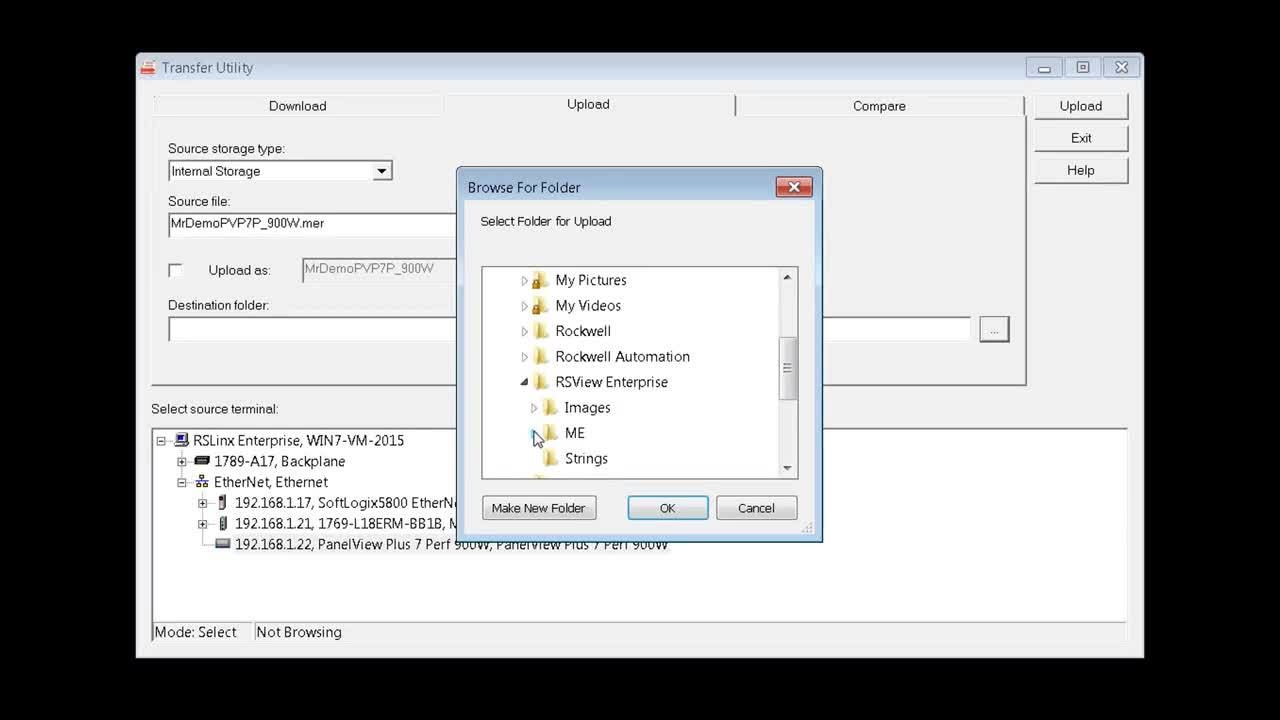Image resolution: width=1280 pixels, height=720 pixels.
Task: Expand the Rockwell Automation folder node
Action: coord(524,357)
